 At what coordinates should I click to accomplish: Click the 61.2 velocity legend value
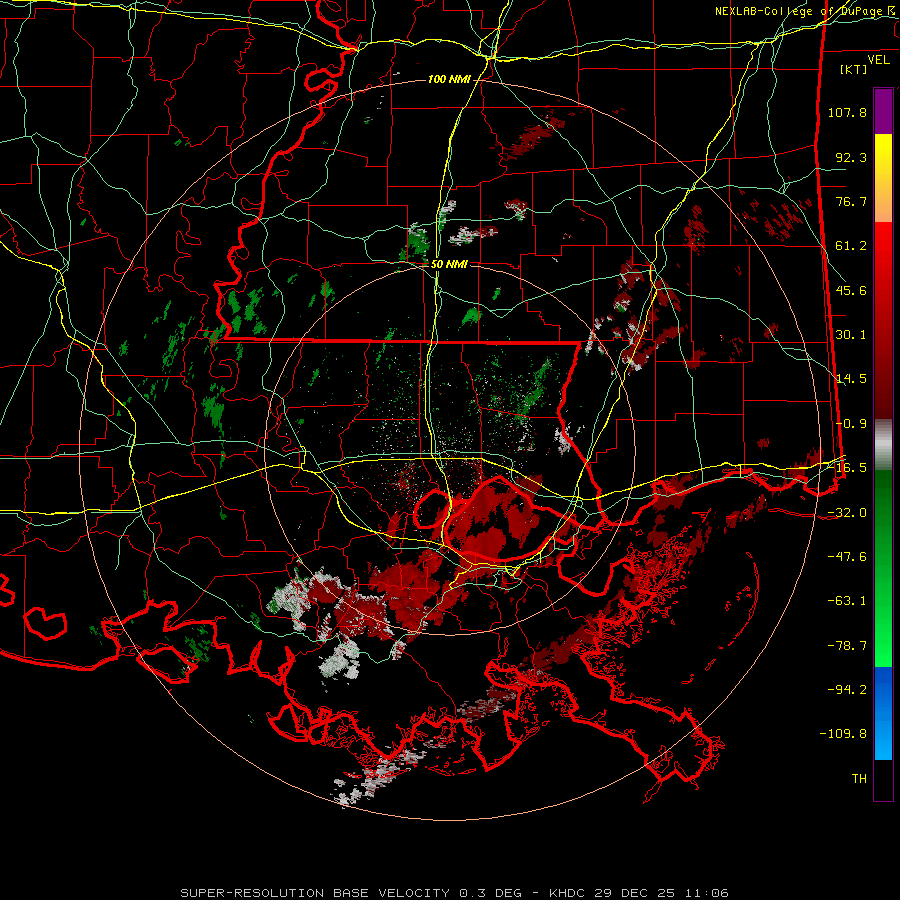[851, 246]
